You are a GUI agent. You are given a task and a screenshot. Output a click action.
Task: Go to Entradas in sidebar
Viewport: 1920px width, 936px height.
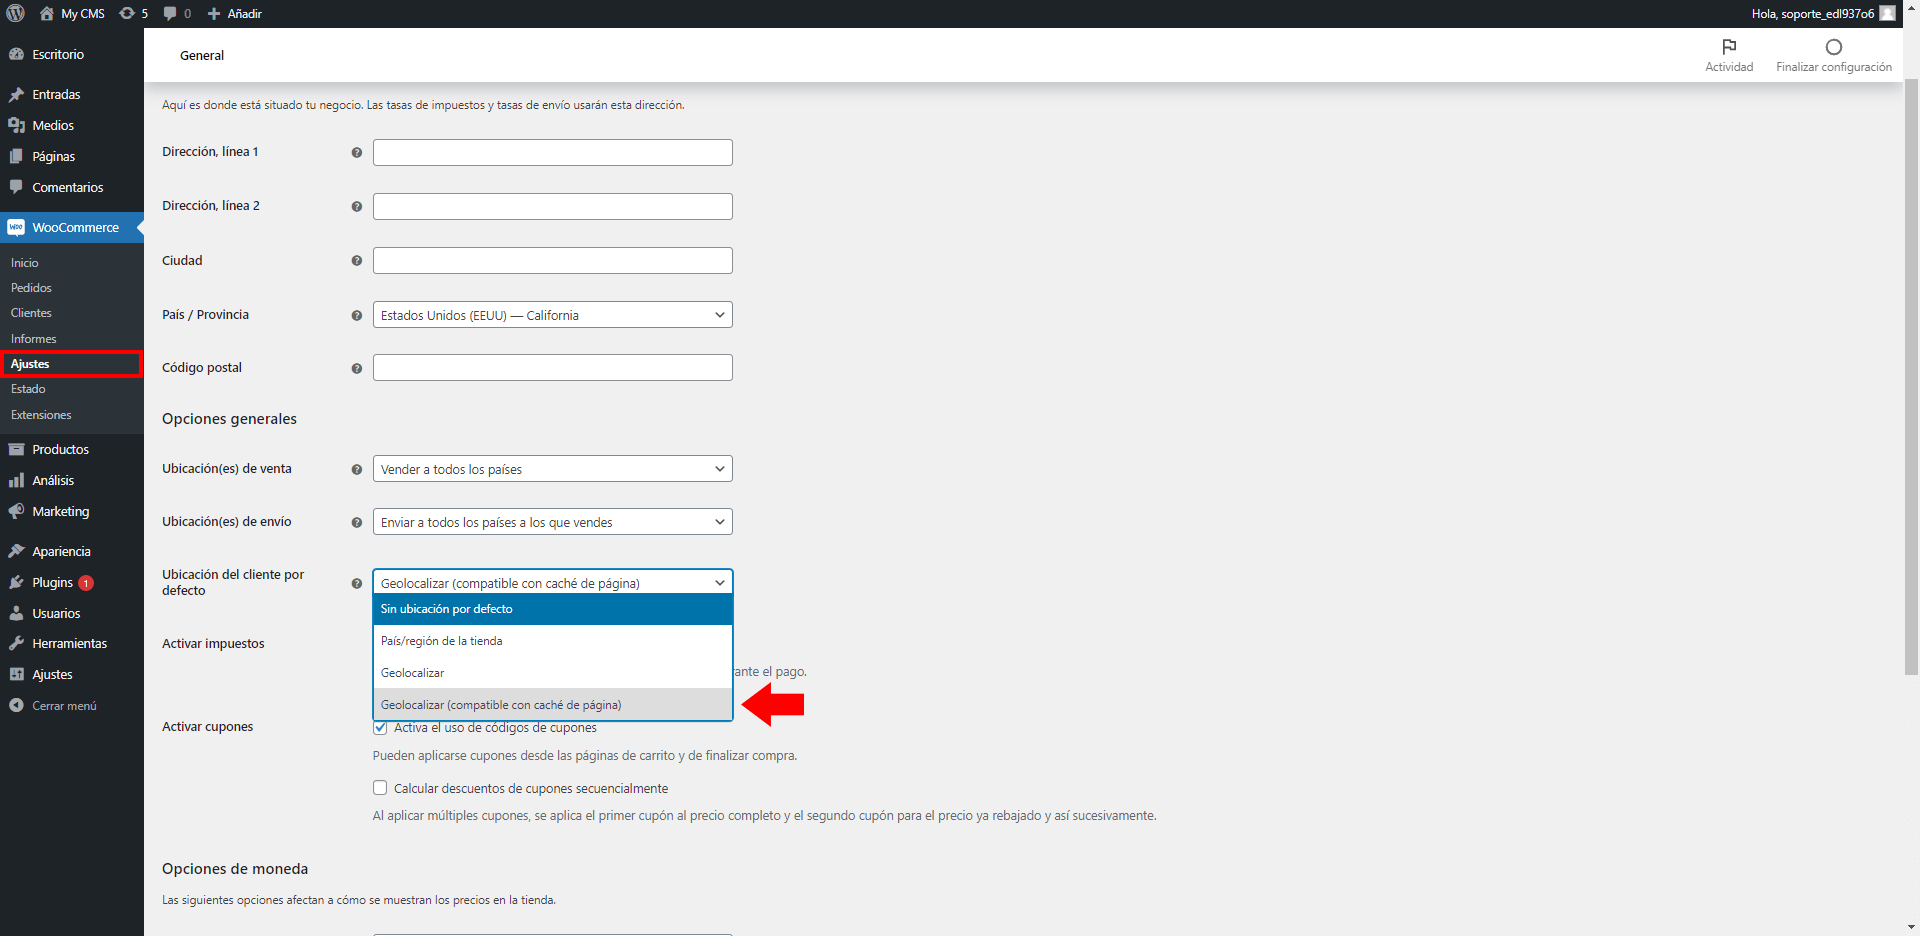[72, 94]
